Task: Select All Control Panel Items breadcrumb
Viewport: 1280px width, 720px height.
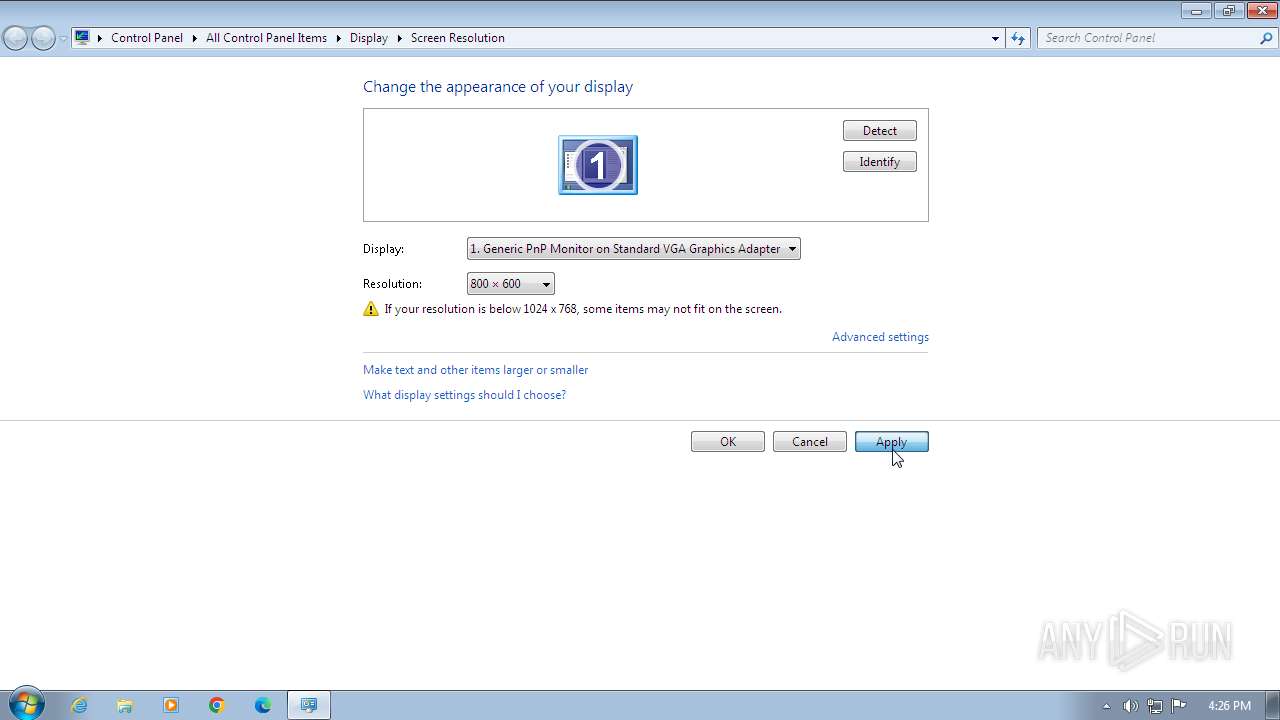Action: (x=266, y=38)
